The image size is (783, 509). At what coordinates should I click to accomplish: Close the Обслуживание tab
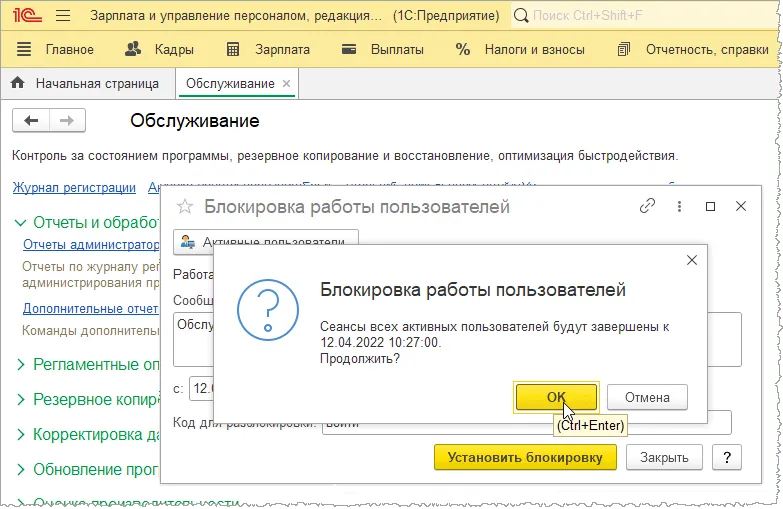[x=287, y=84]
